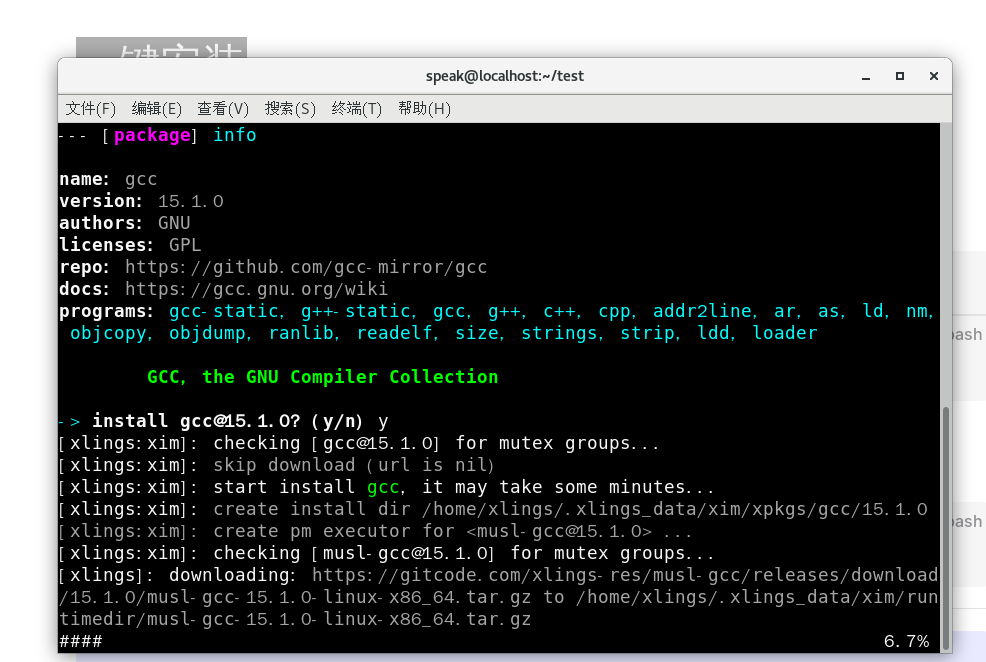
Task: Click "addr2line" in the programs list
Action: click(702, 311)
